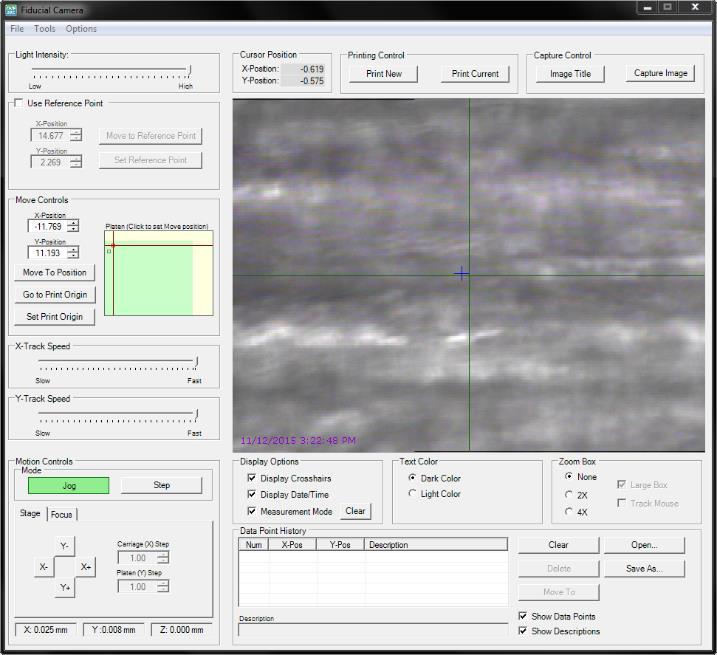Image resolution: width=717 pixels, height=655 pixels.
Task: Click the Y-Track Speed slider
Action: coord(118,416)
